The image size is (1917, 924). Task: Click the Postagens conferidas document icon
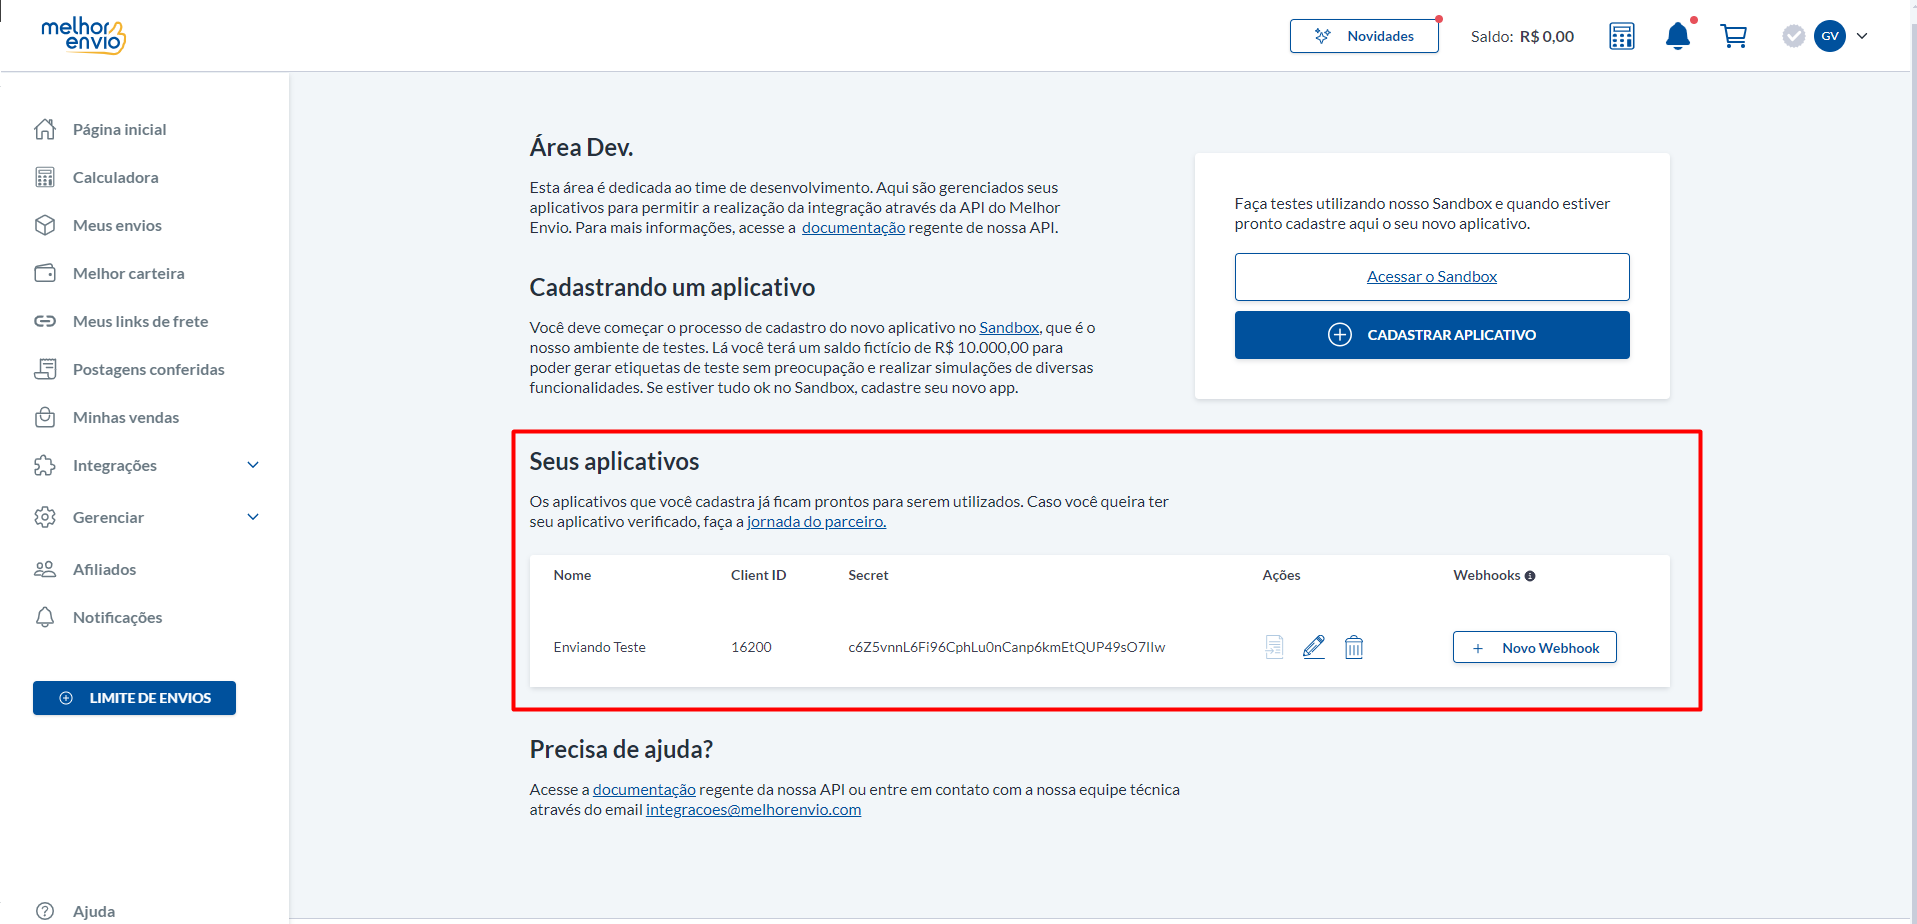(45, 369)
